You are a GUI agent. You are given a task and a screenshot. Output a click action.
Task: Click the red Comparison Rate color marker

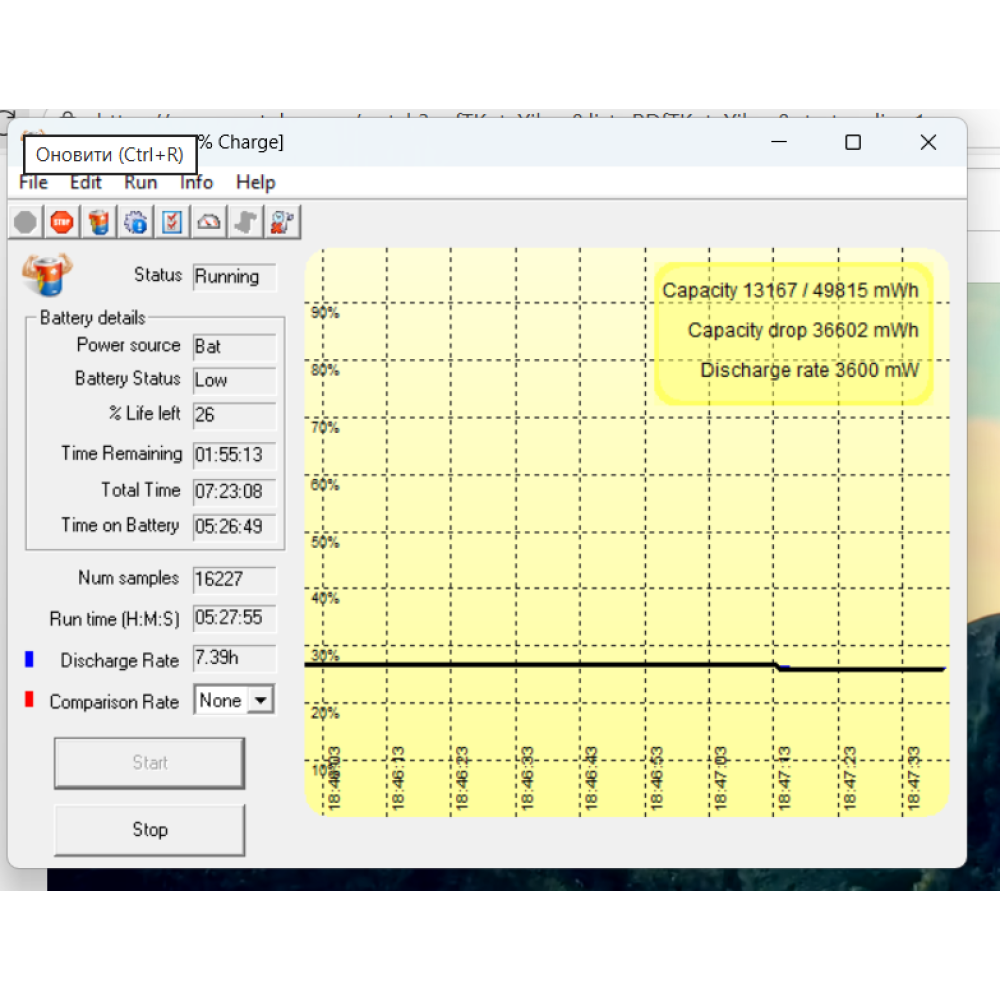(29, 700)
